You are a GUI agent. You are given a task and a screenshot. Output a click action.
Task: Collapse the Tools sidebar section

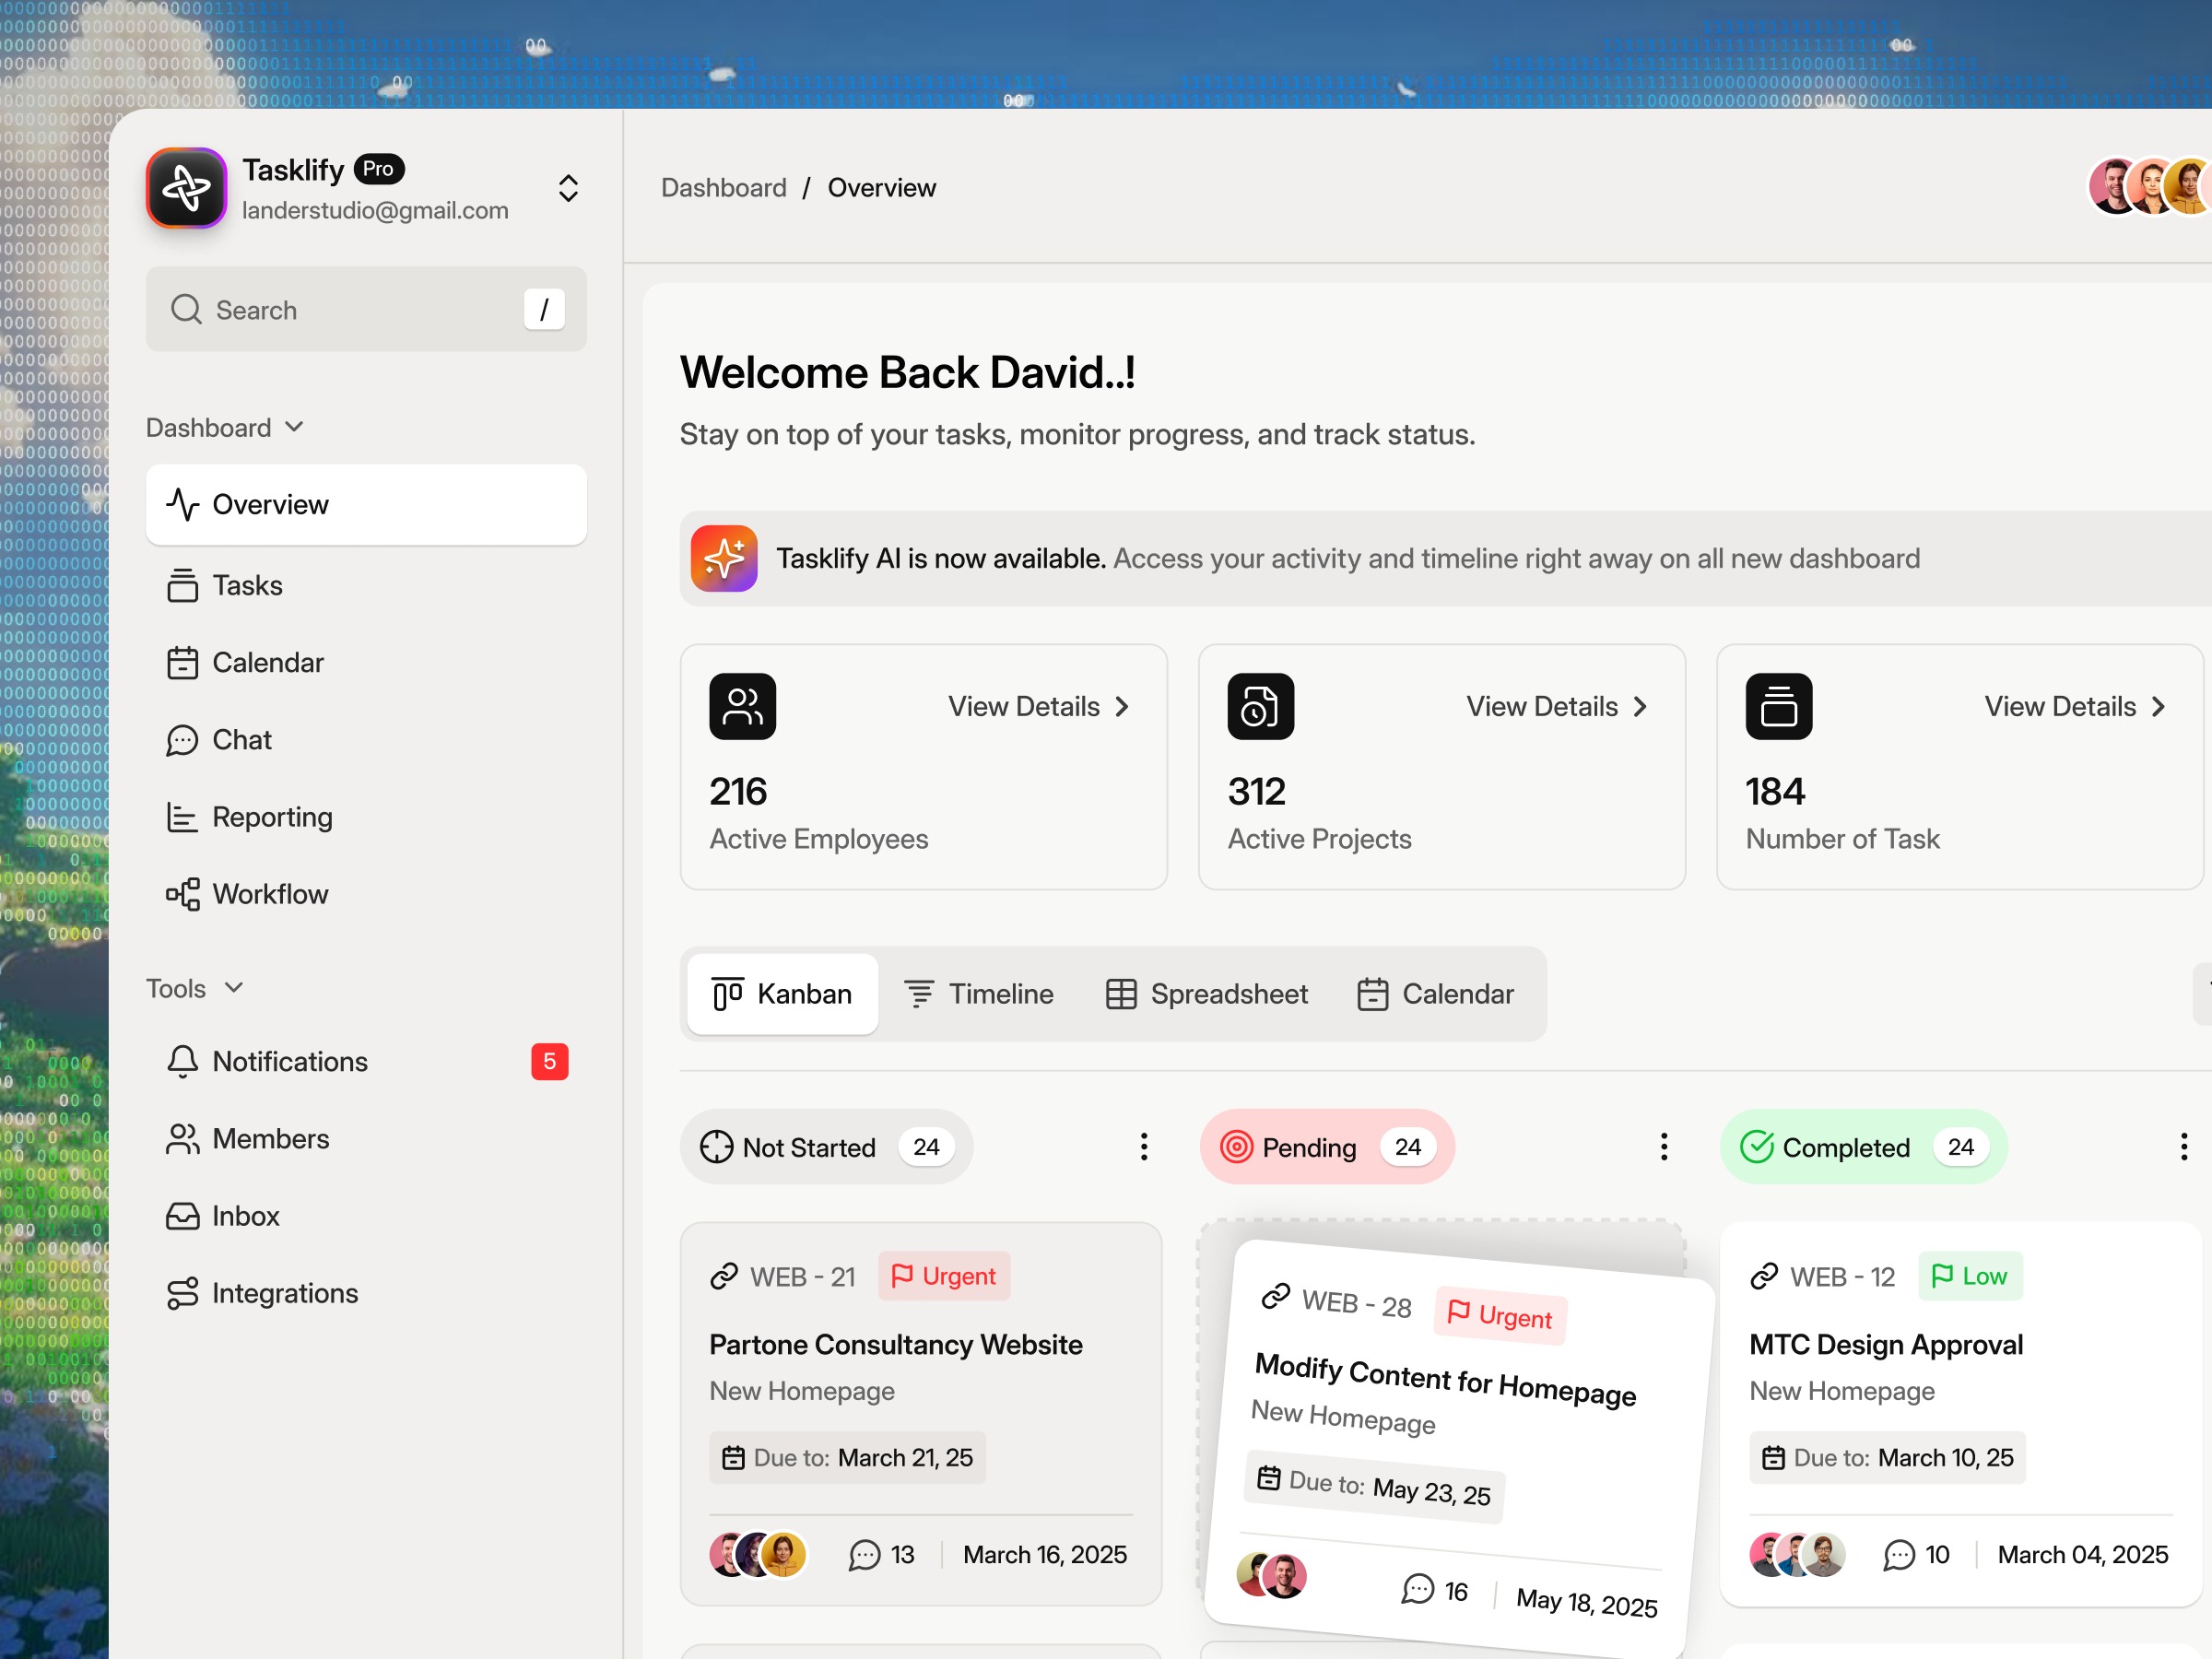(196, 988)
